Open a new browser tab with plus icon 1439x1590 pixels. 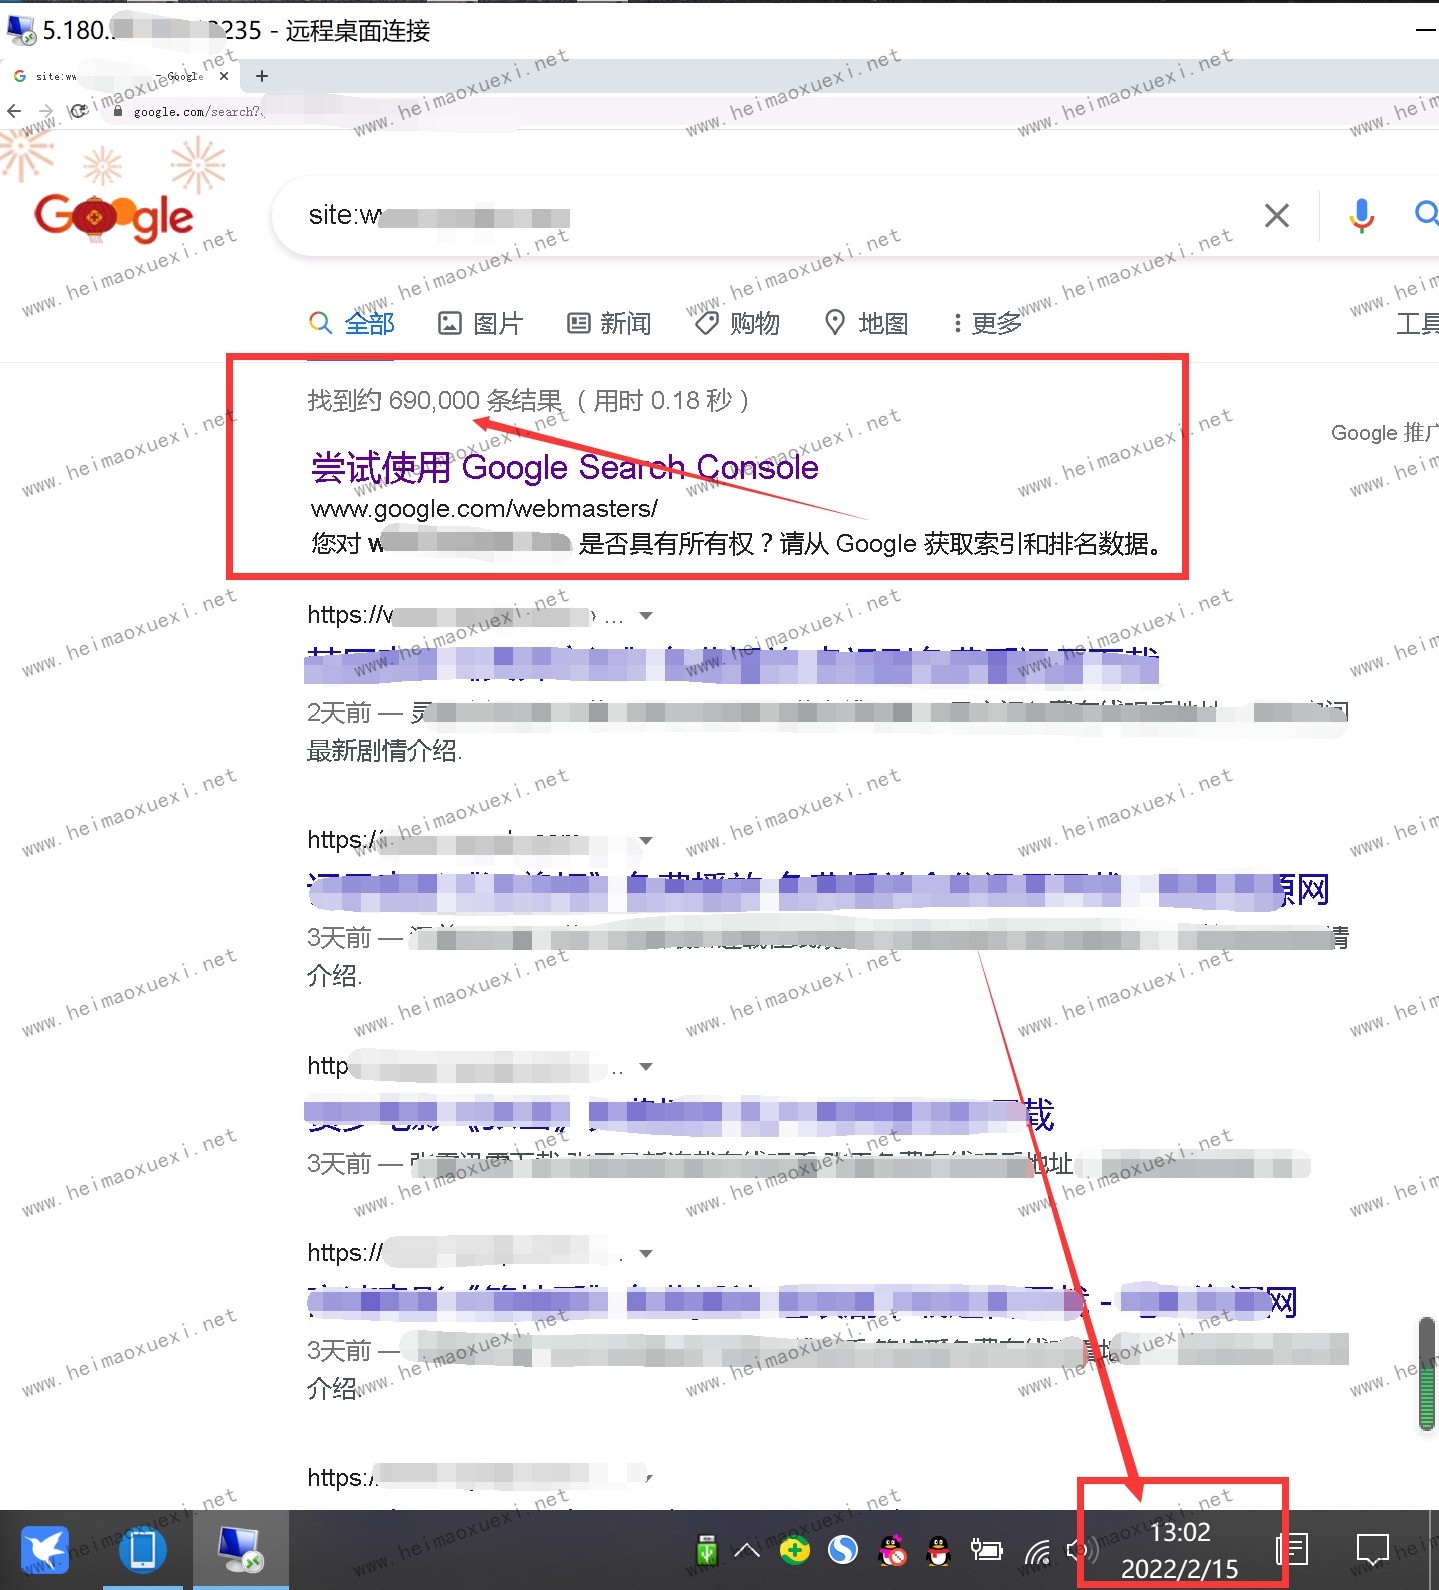click(262, 76)
